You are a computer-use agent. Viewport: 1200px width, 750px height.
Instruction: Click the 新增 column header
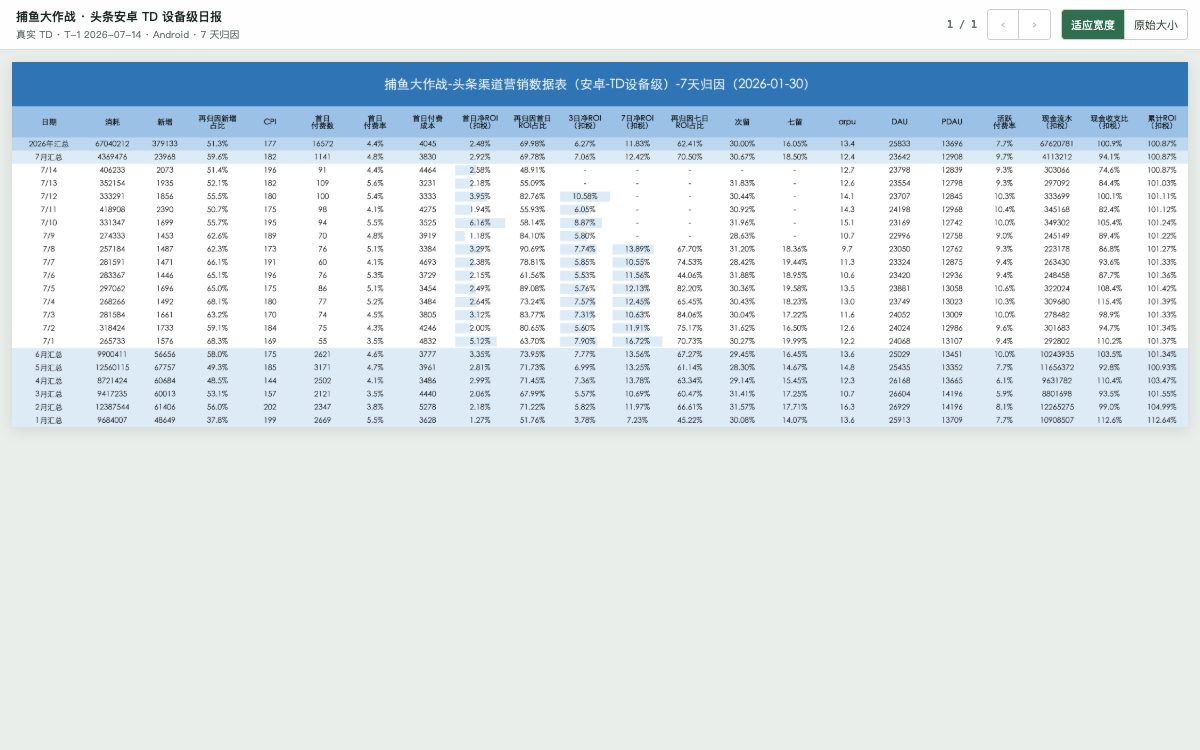click(164, 122)
